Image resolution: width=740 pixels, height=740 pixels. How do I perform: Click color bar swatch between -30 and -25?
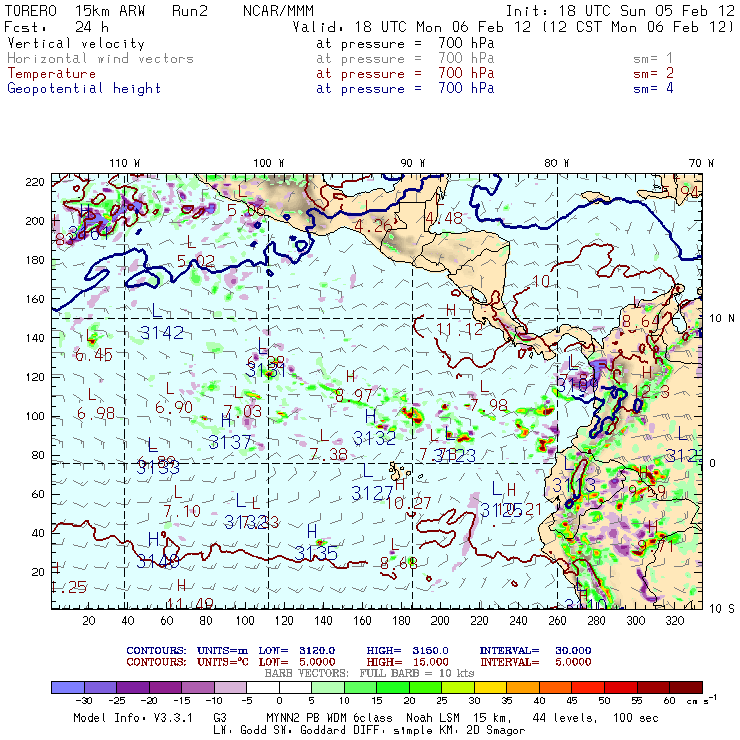100,688
